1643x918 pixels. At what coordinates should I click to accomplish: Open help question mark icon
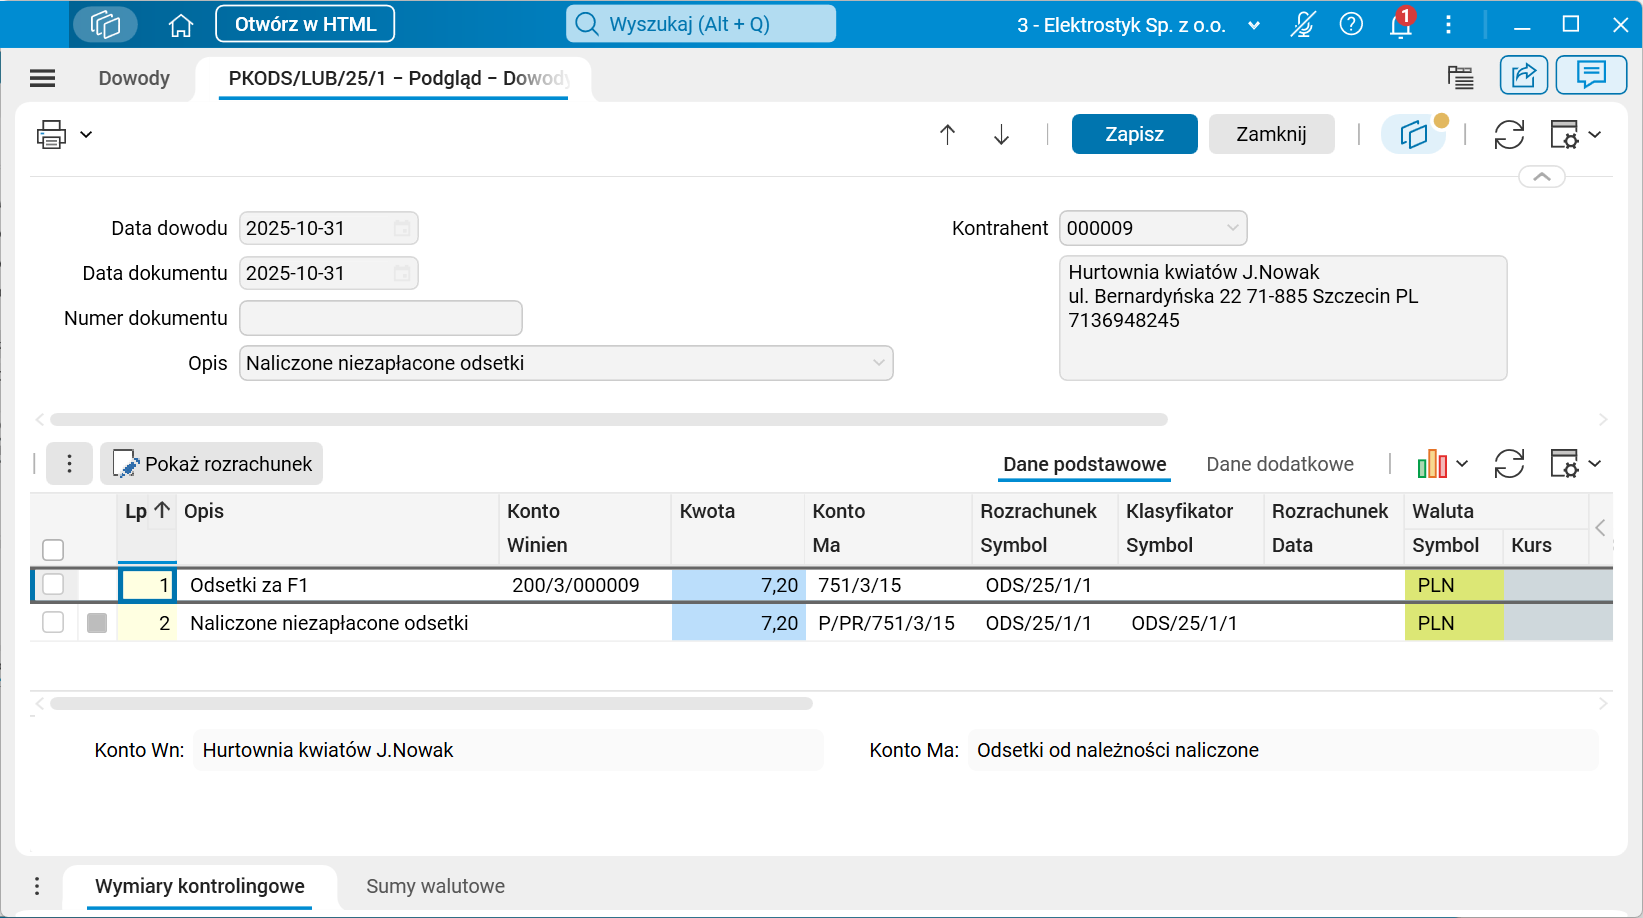click(1351, 24)
